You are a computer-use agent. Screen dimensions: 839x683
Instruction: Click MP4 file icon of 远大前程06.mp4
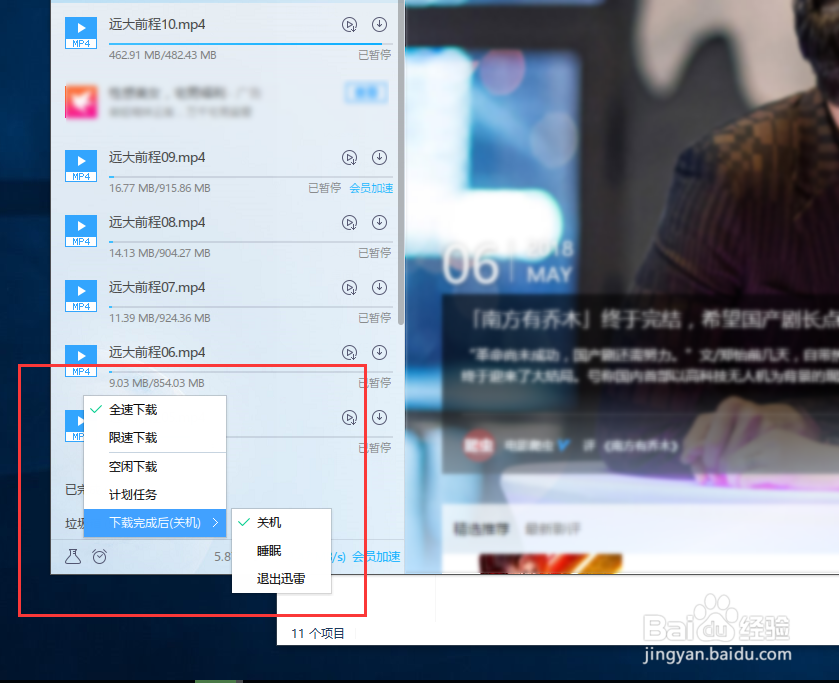pos(81,361)
